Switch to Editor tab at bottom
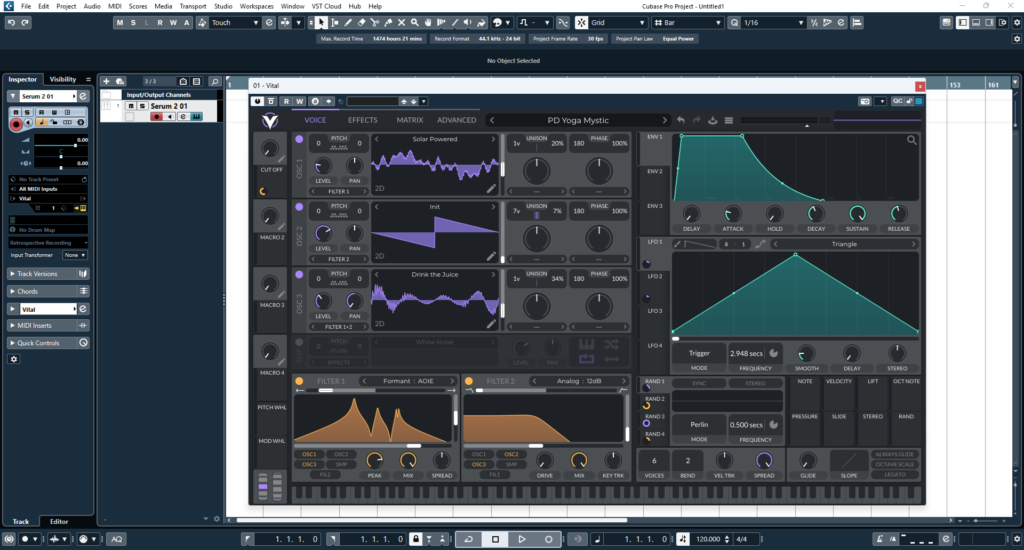 click(59, 521)
